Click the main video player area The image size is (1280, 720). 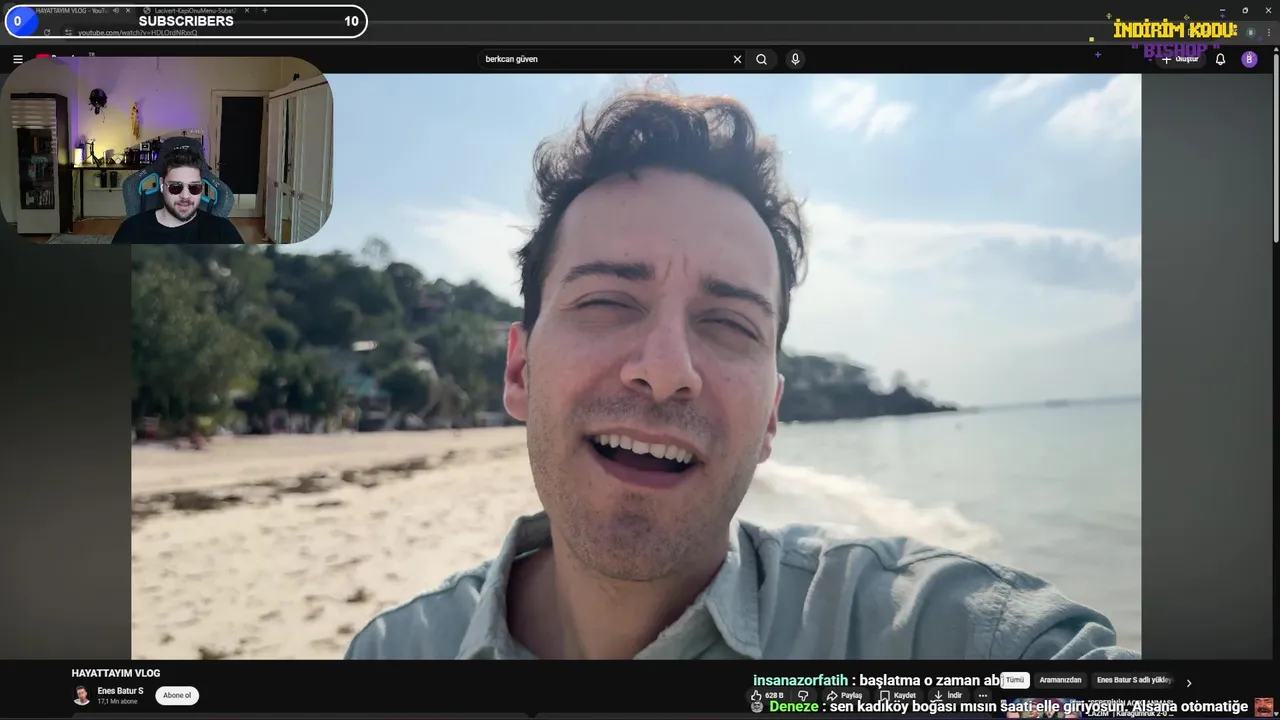(x=636, y=366)
